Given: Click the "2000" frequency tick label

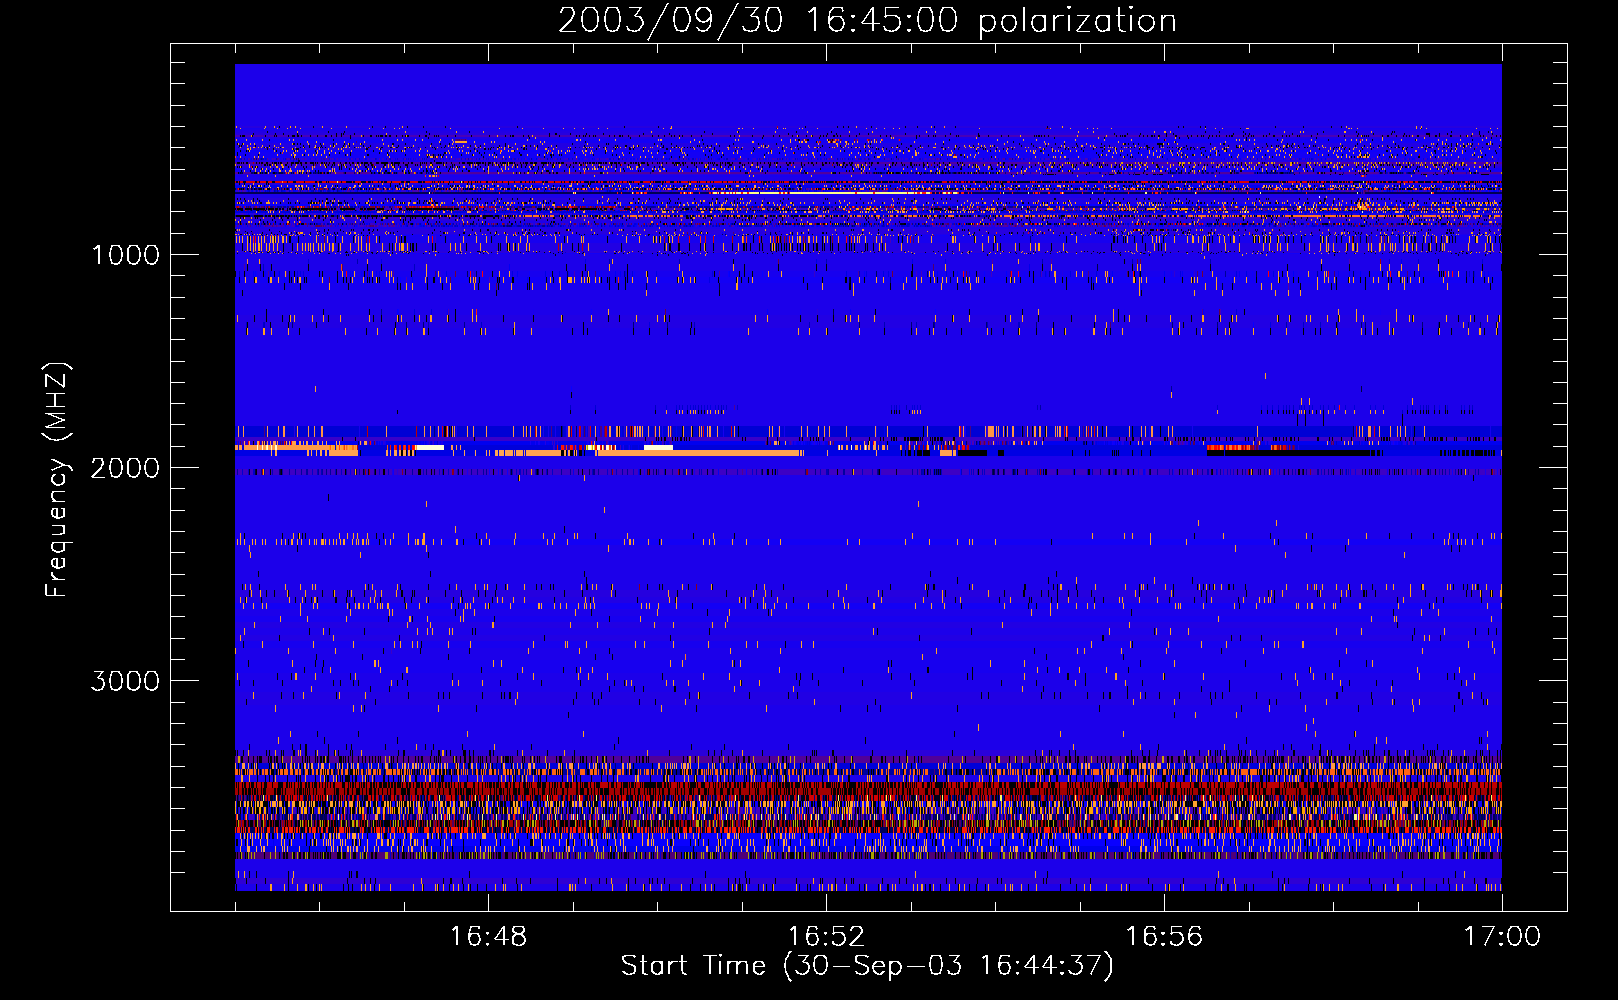Looking at the screenshot, I should 125,468.
